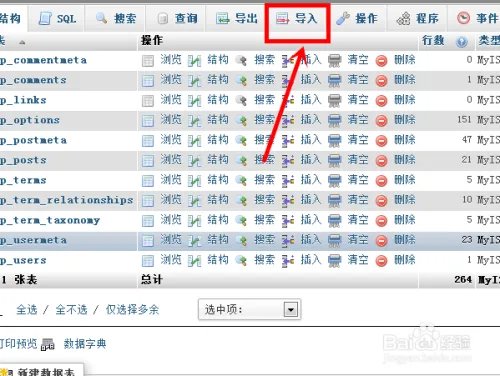The image size is (500, 376).
Task: Browse icon for p_commentmeta table
Action: (148, 61)
